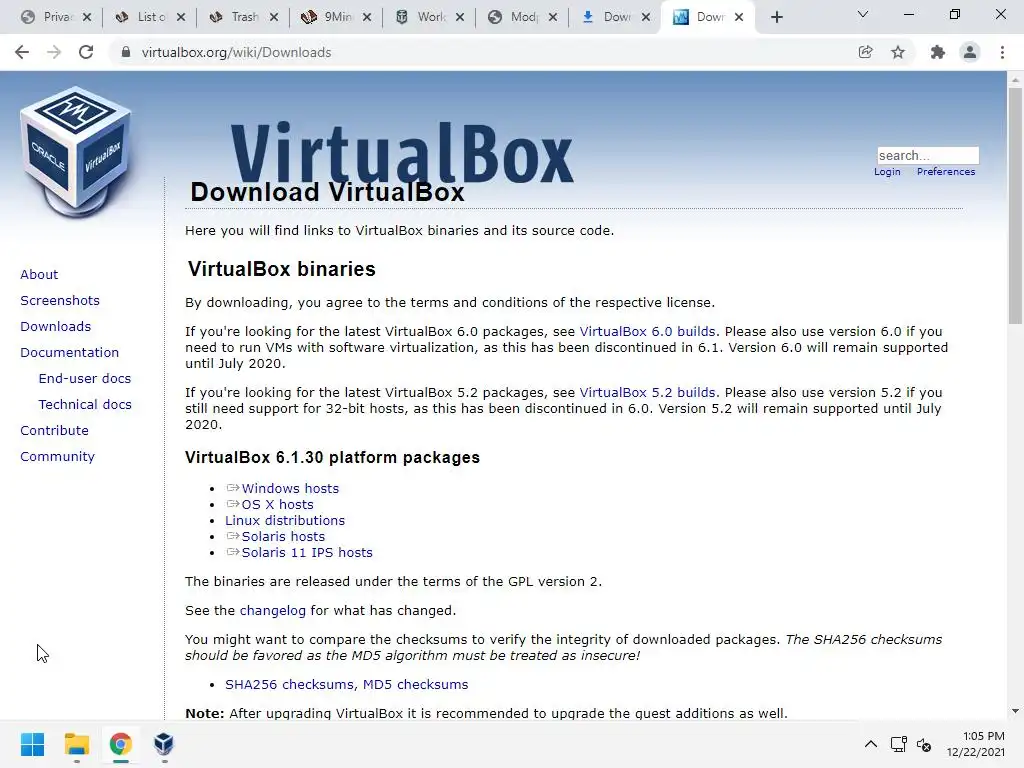
Task: View site security lock info
Action: (126, 52)
